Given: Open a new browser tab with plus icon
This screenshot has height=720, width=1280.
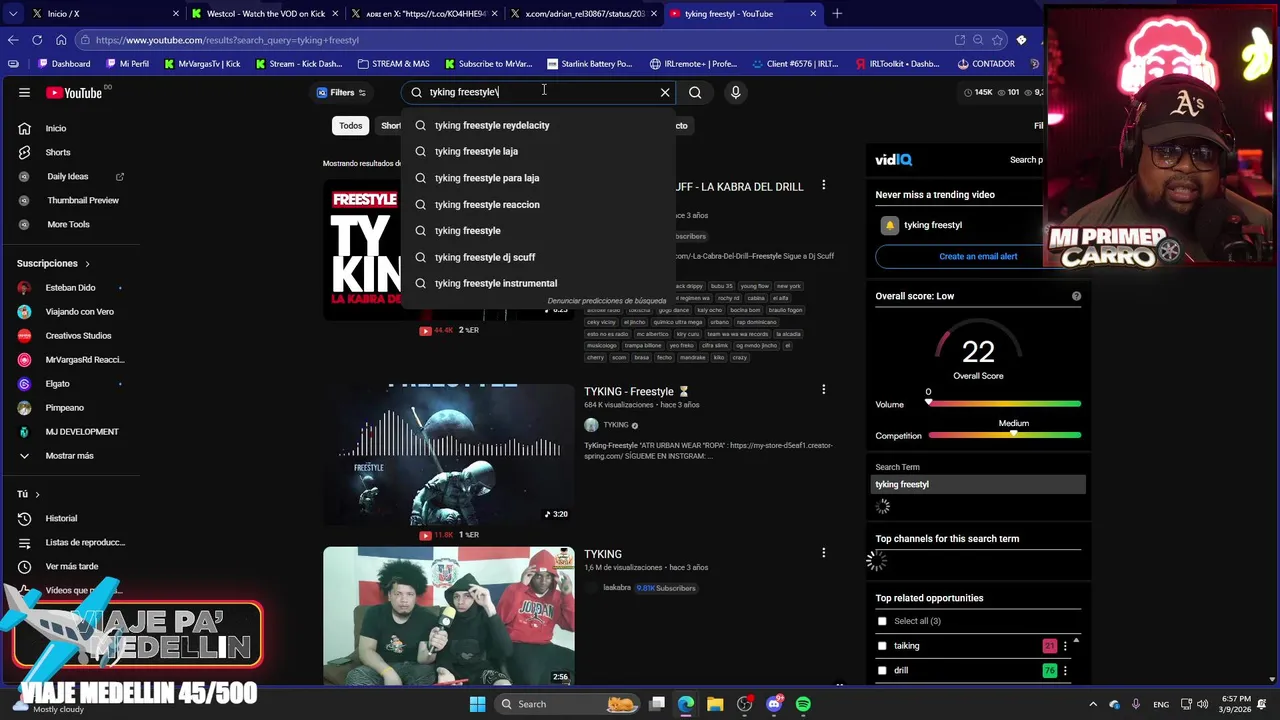Looking at the screenshot, I should point(837,14).
